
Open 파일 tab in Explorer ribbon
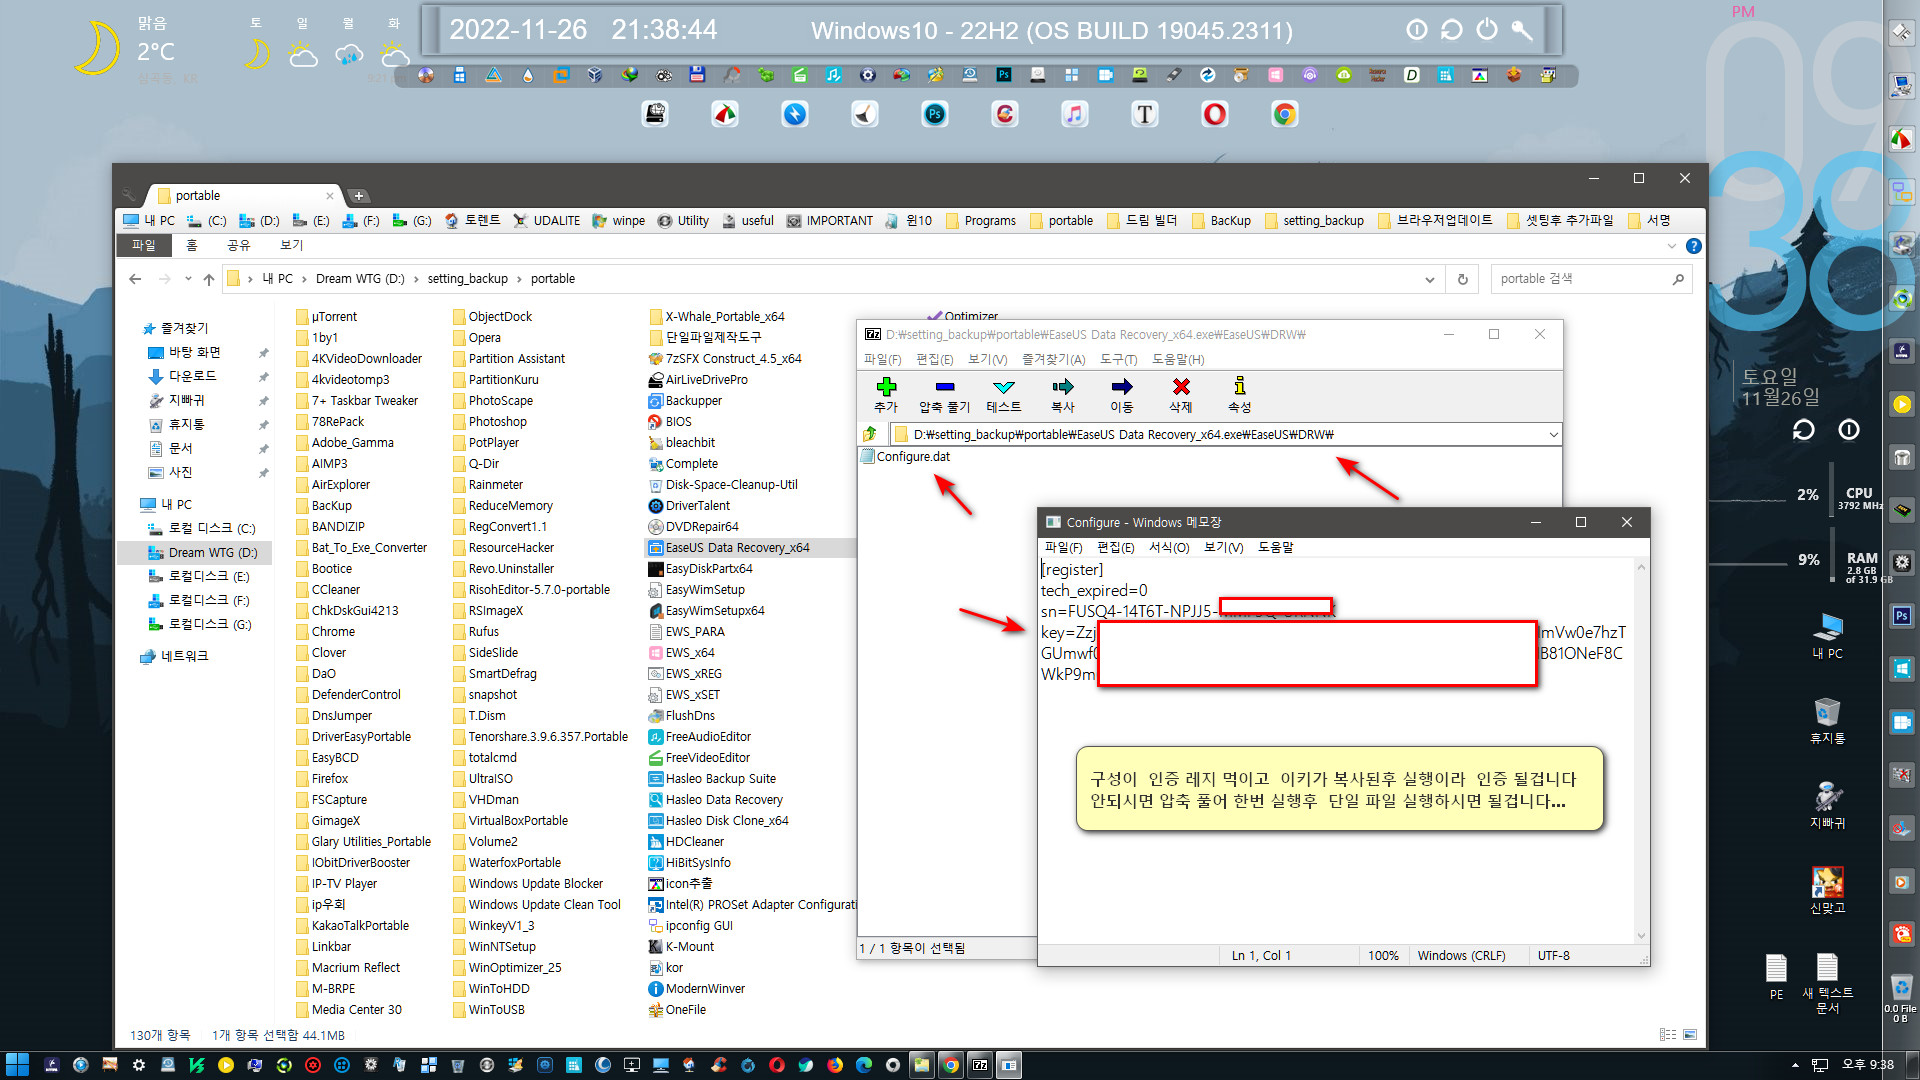pos(144,245)
